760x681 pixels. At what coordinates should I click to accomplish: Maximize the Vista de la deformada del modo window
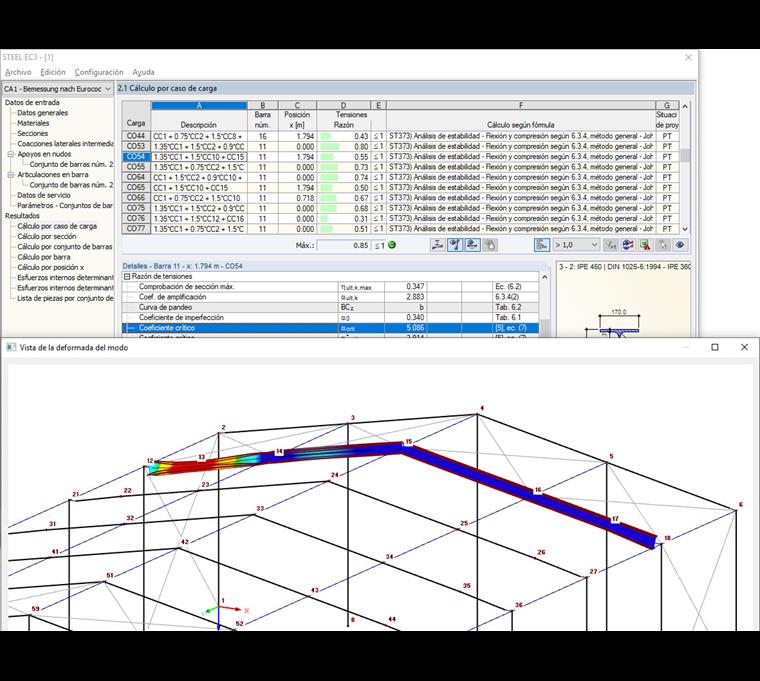pyautogui.click(x=714, y=347)
